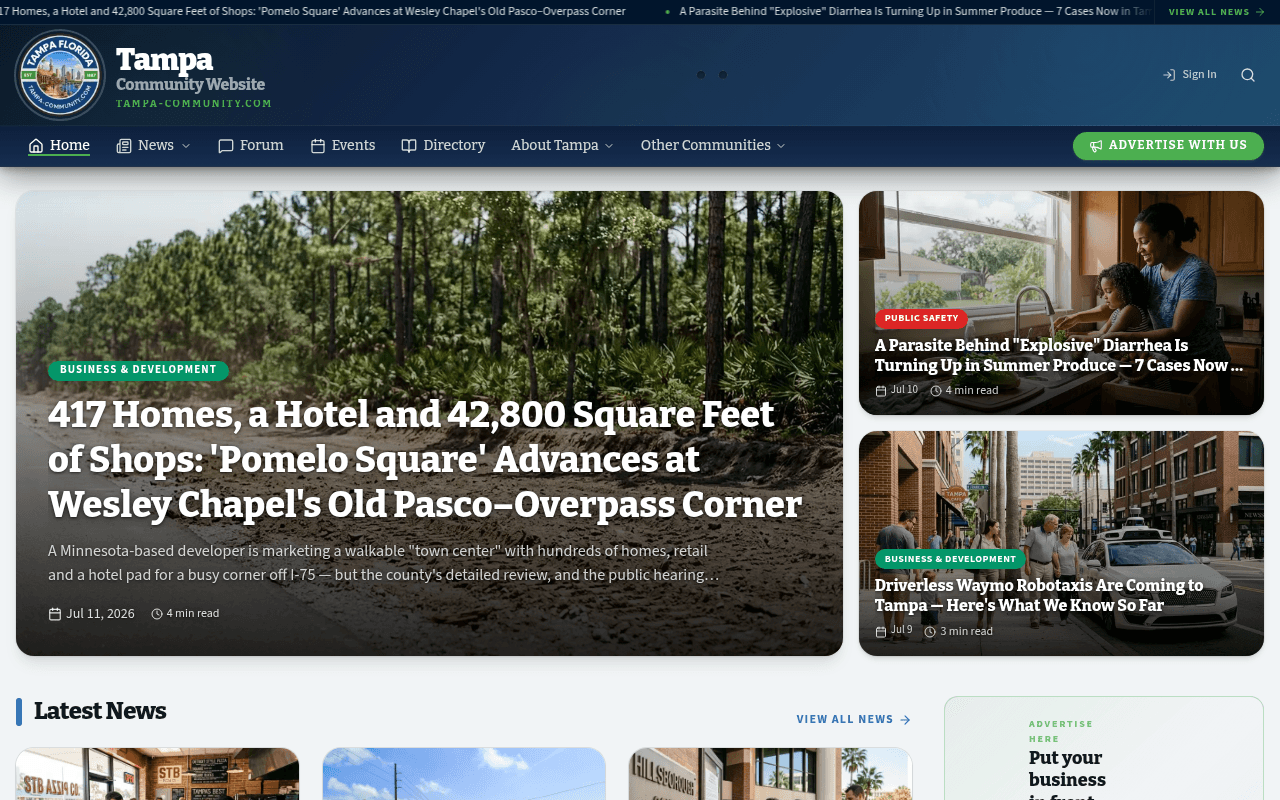Open the Events page
Screen dimensions: 1280x800
[x=343, y=146]
